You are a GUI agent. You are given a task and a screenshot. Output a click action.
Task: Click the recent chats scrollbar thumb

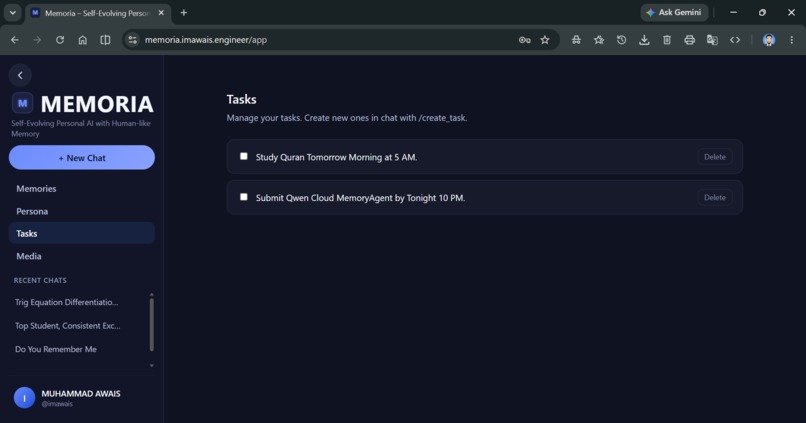152,325
